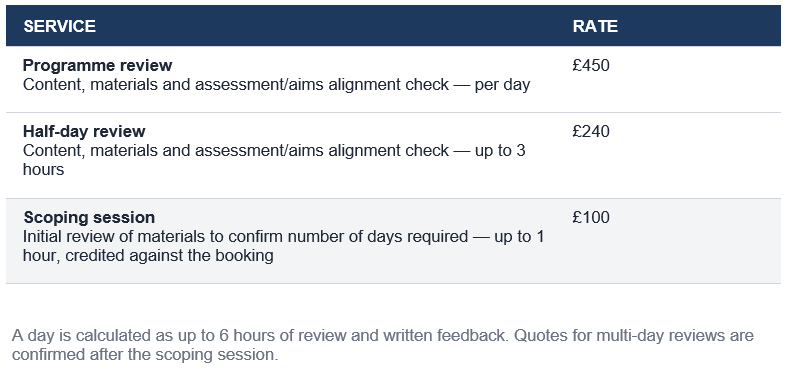
Task: Click the £100 rate value
Action: [591, 217]
